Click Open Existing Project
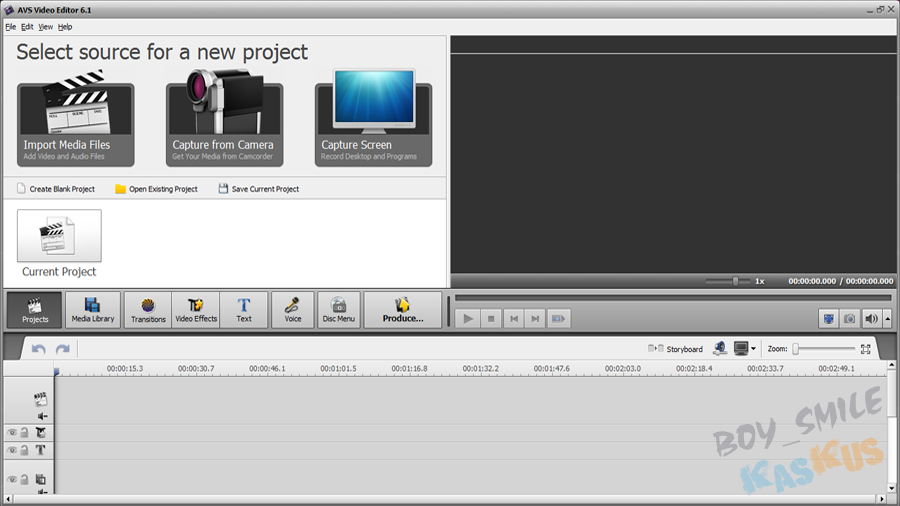 click(156, 189)
